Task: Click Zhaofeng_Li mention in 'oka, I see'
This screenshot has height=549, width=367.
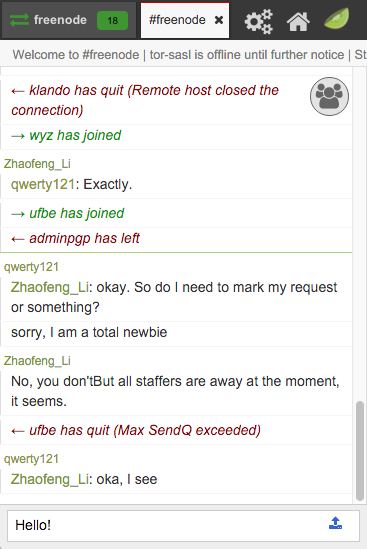Action: click(x=49, y=479)
